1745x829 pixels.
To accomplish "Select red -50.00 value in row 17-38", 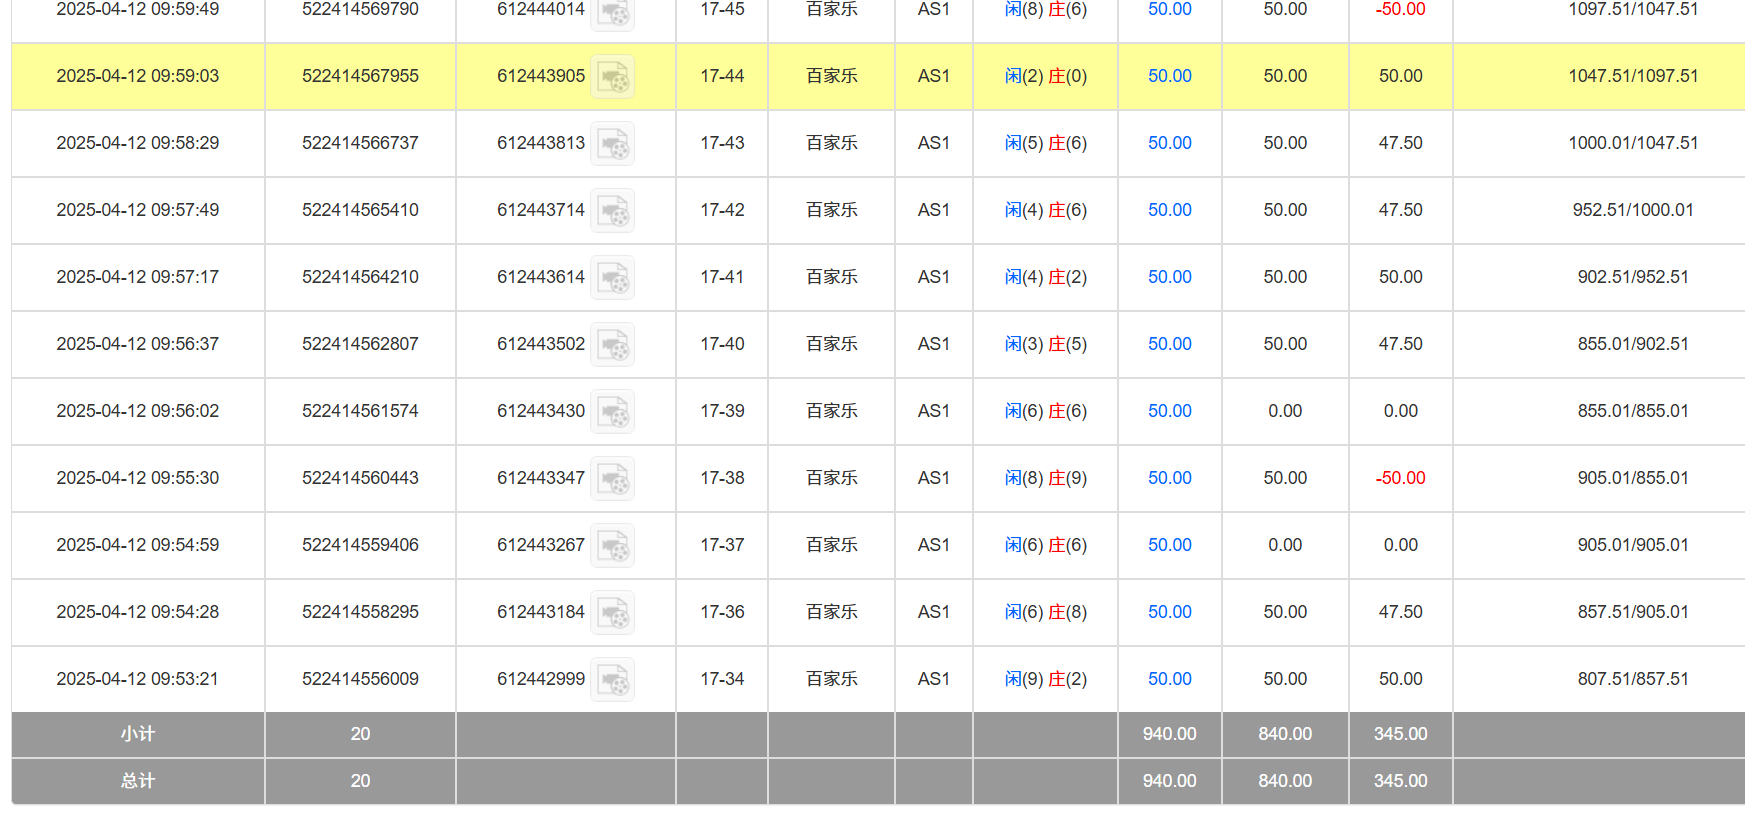I will point(1400,478).
